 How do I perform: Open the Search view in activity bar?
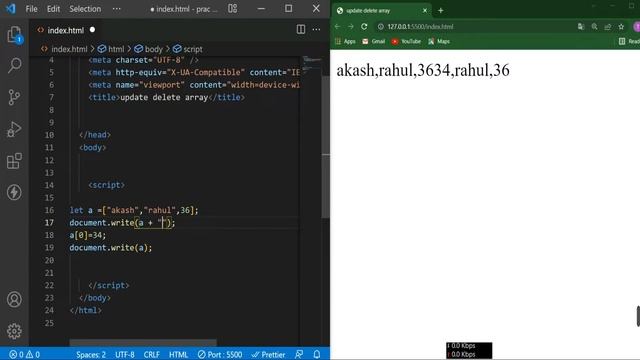tap(14, 65)
